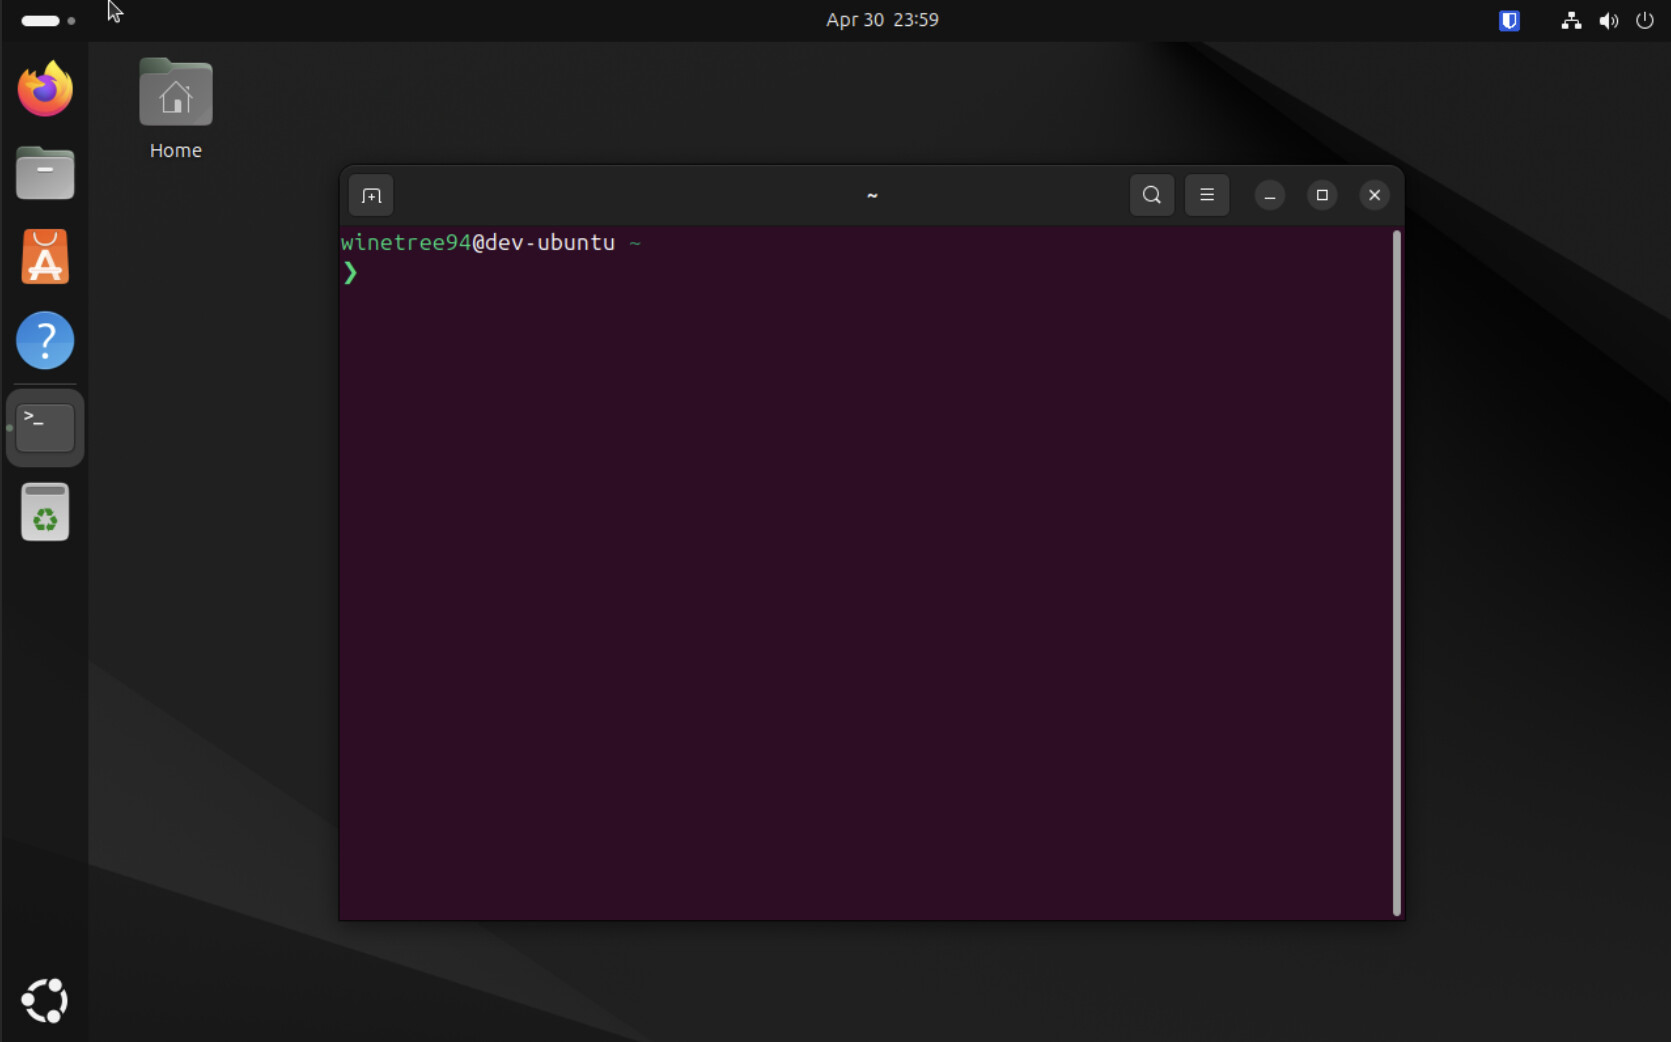Maximize the terminal window

(1322, 195)
